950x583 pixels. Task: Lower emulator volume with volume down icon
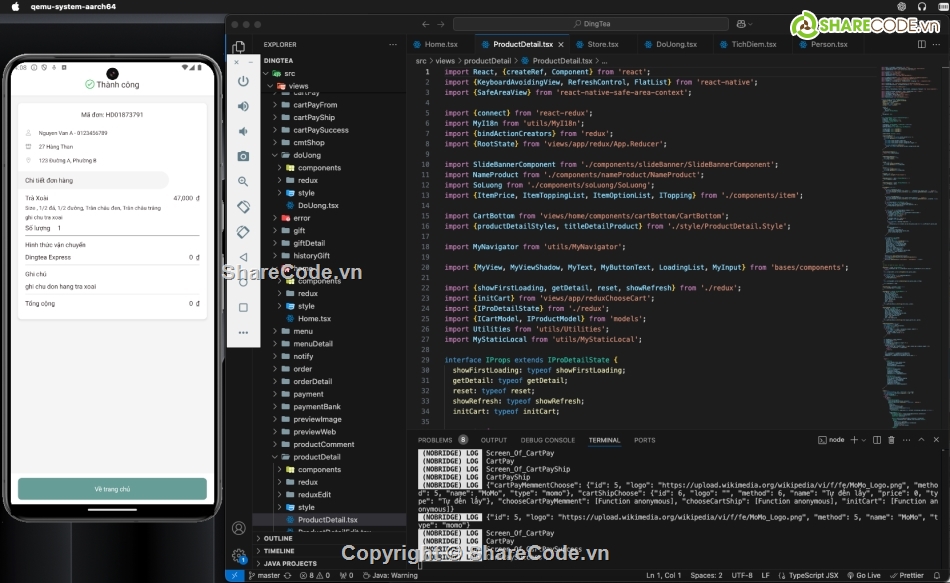(243, 131)
